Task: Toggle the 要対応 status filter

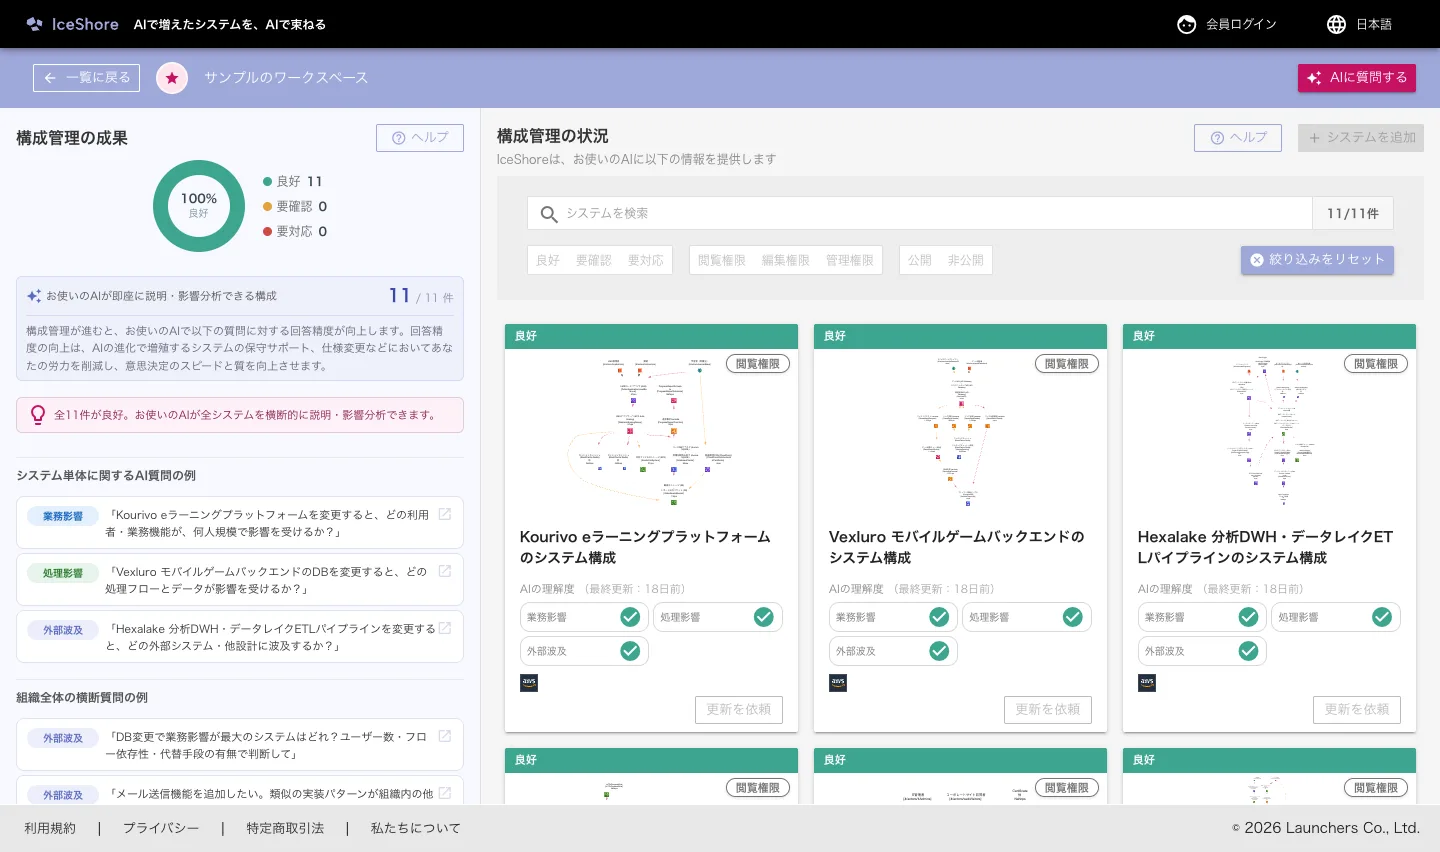Action: [x=646, y=260]
